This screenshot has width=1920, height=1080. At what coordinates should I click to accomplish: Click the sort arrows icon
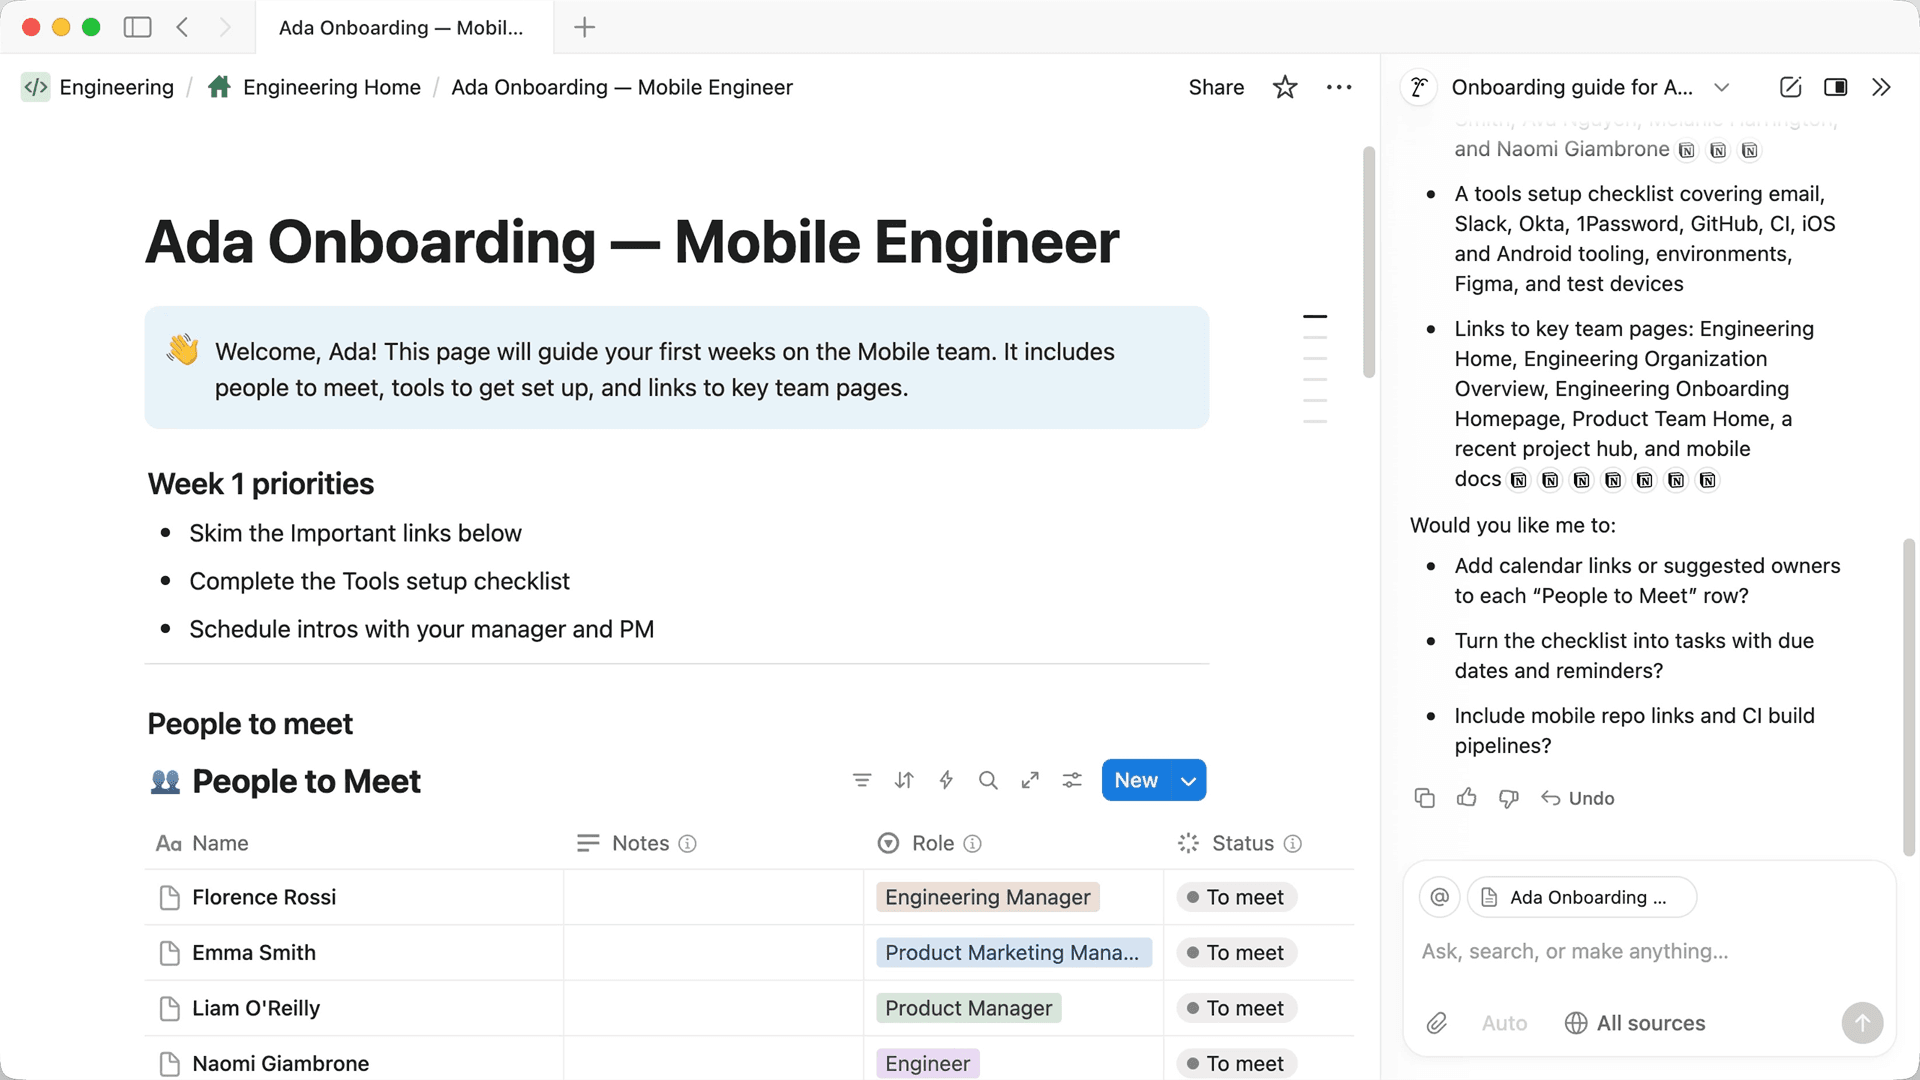[904, 780]
